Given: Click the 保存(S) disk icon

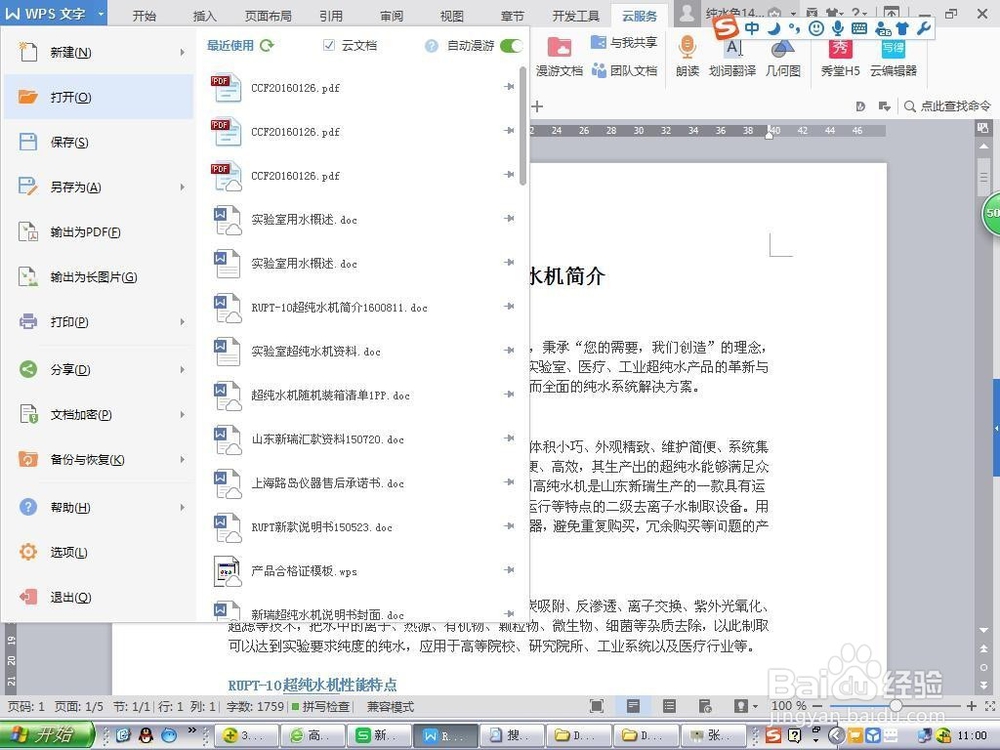Looking at the screenshot, I should click(x=28, y=142).
